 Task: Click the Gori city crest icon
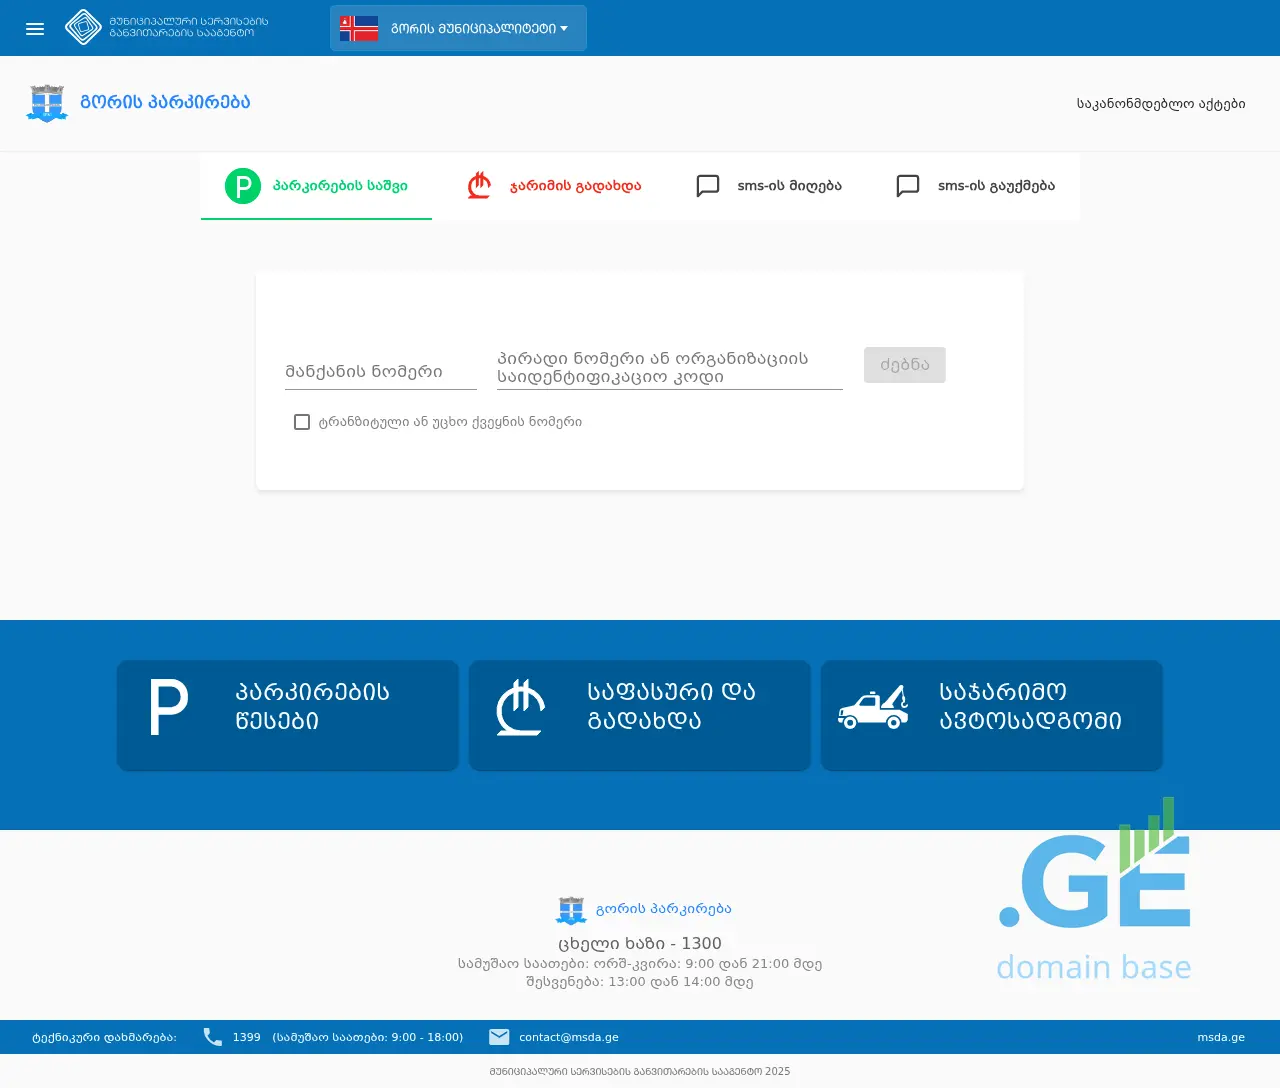click(x=47, y=103)
